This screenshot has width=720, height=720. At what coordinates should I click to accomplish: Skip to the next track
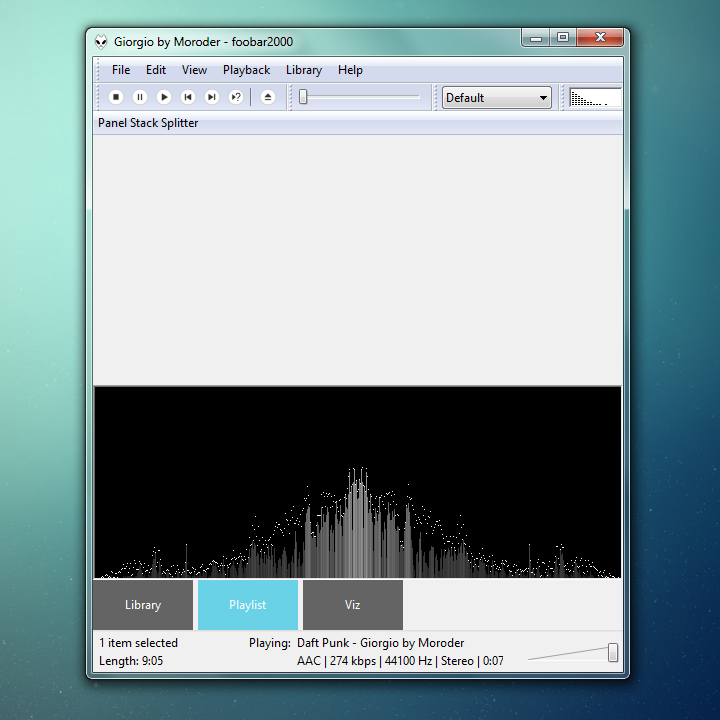[211, 97]
